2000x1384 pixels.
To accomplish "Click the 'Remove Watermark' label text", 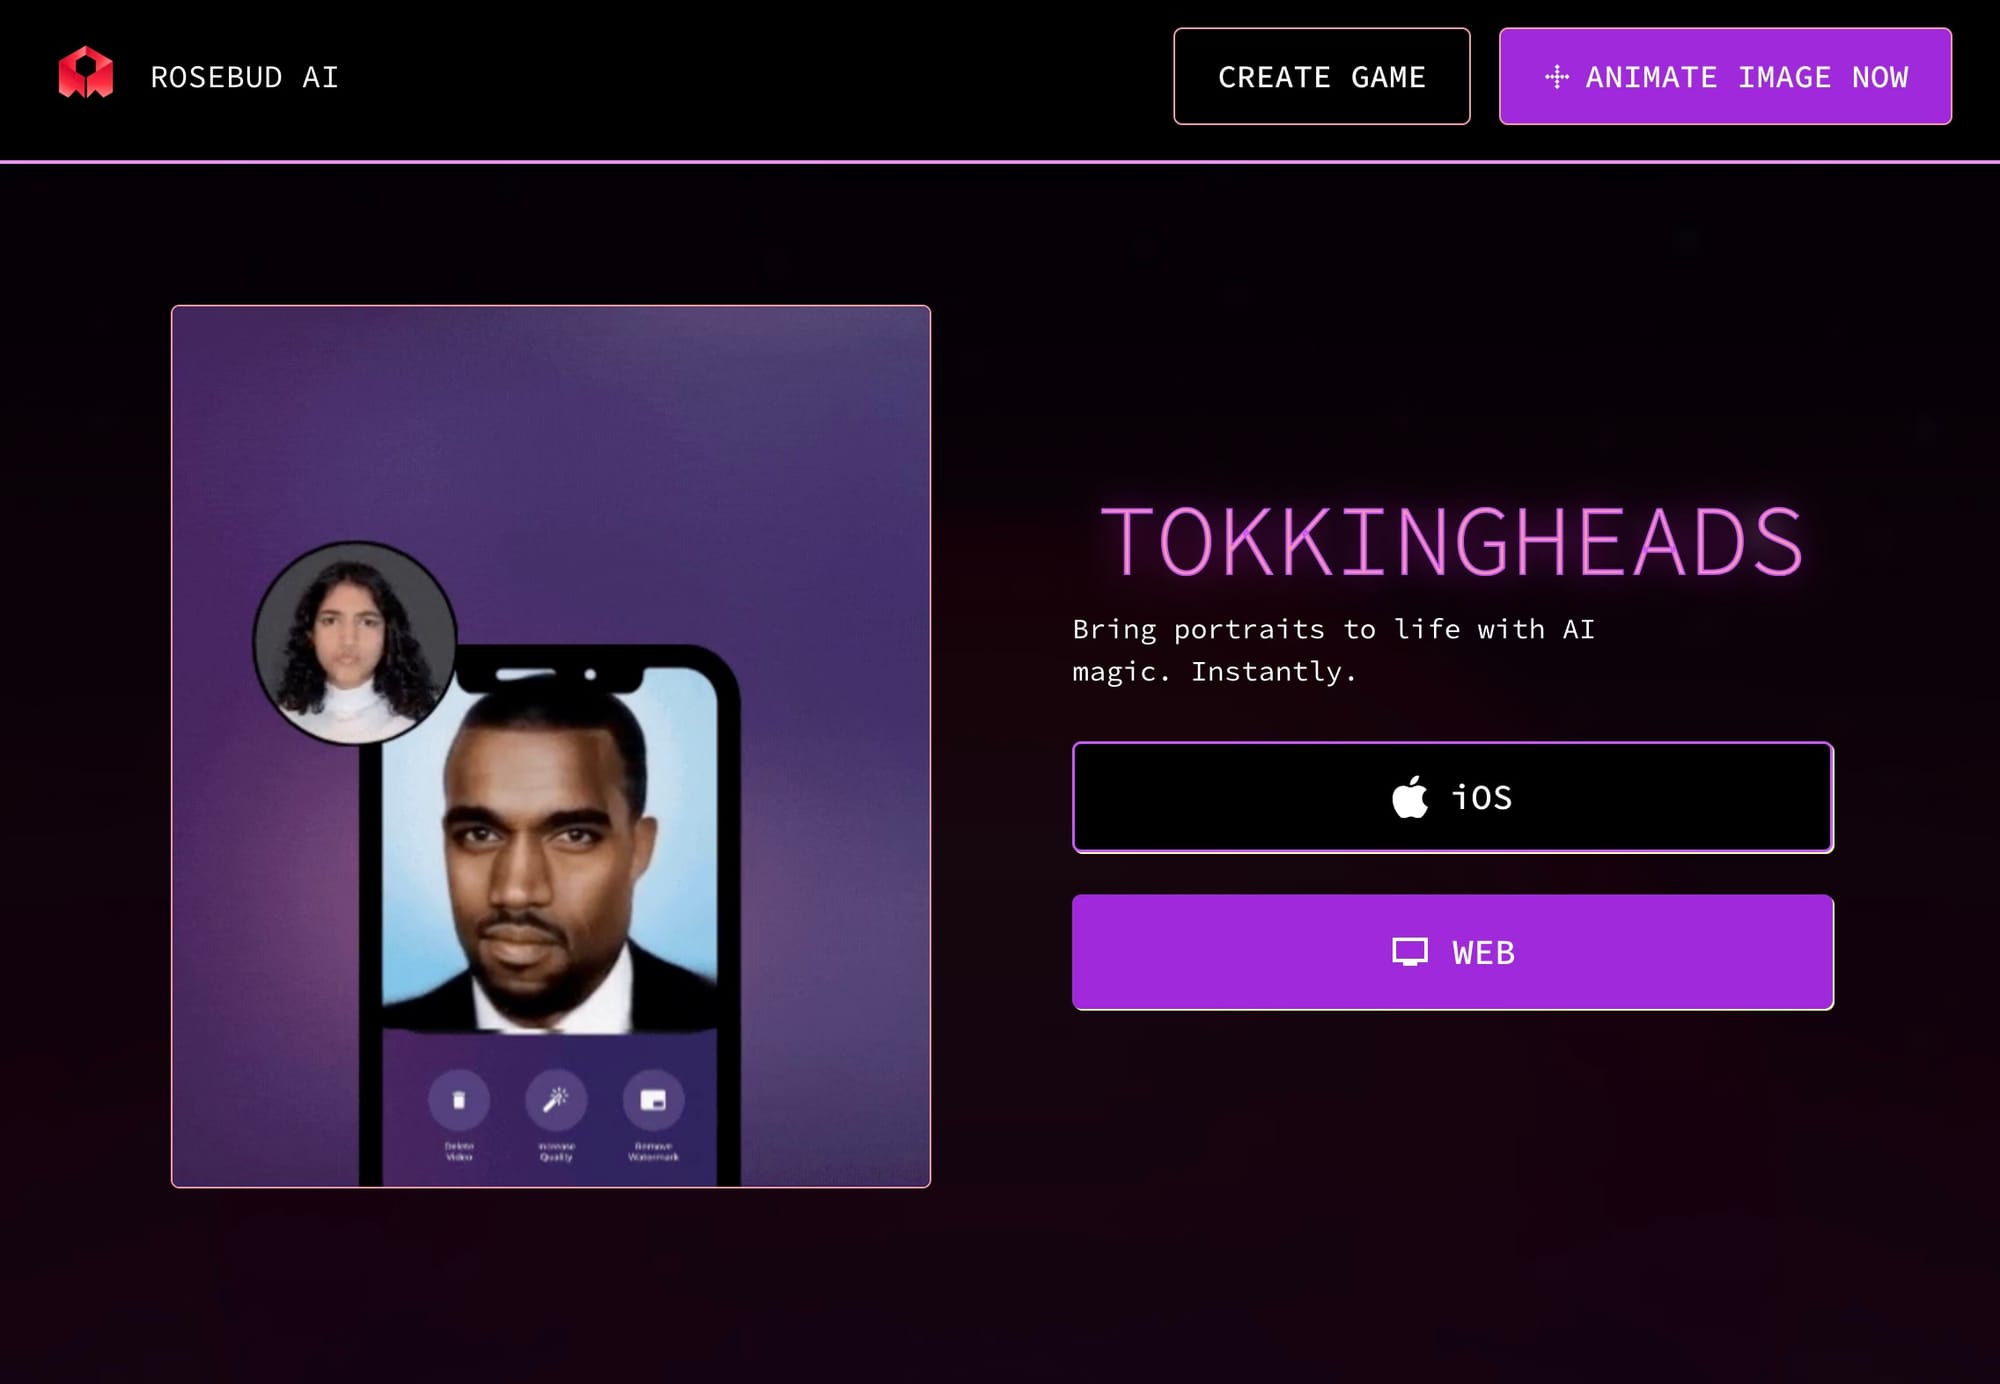I will 653,1151.
